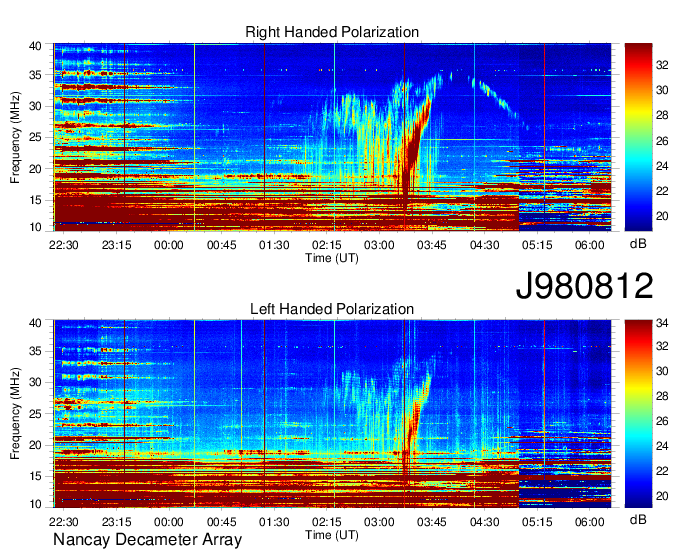Click the 35 MHz tick of Left Handed plot
This screenshot has width=680, height=552.
coord(36,351)
